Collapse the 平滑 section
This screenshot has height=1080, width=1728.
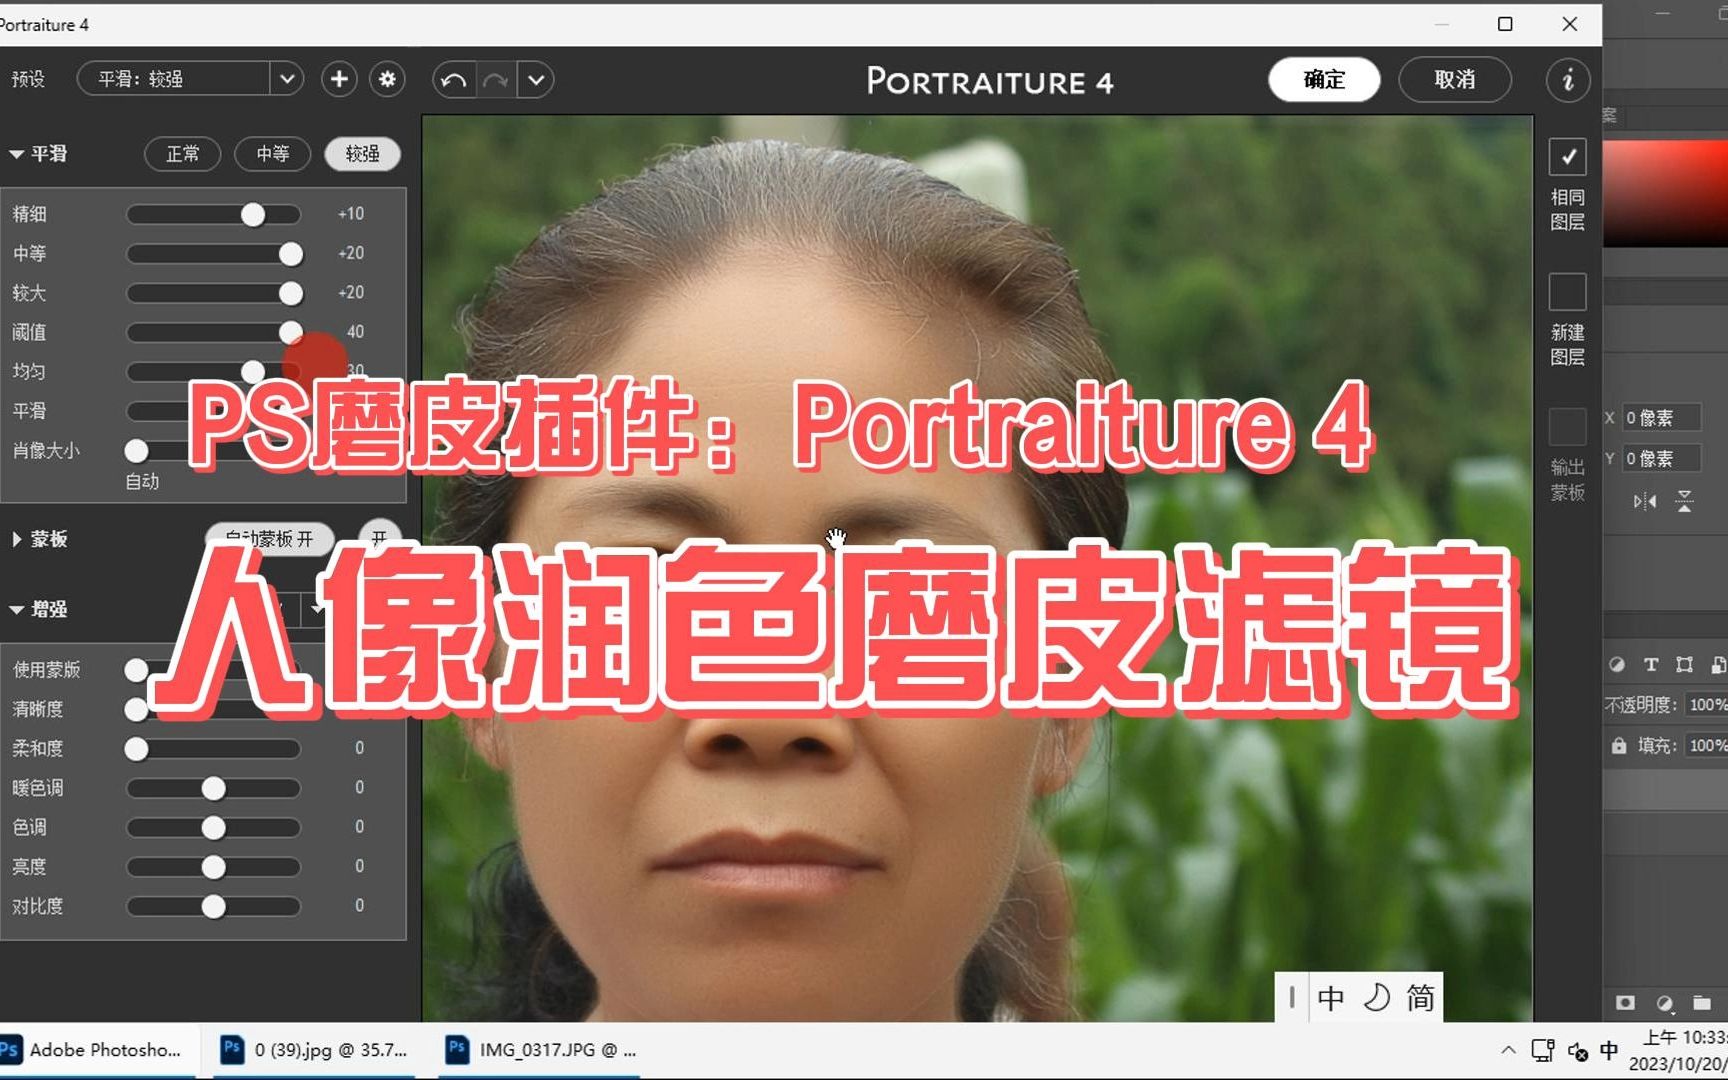[x=17, y=154]
